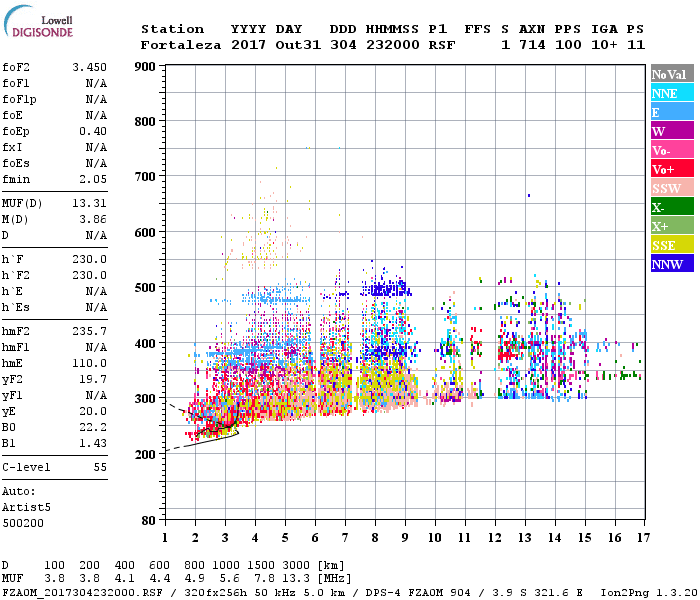Click the C-level value 55
700x600 pixels.
click(99, 467)
